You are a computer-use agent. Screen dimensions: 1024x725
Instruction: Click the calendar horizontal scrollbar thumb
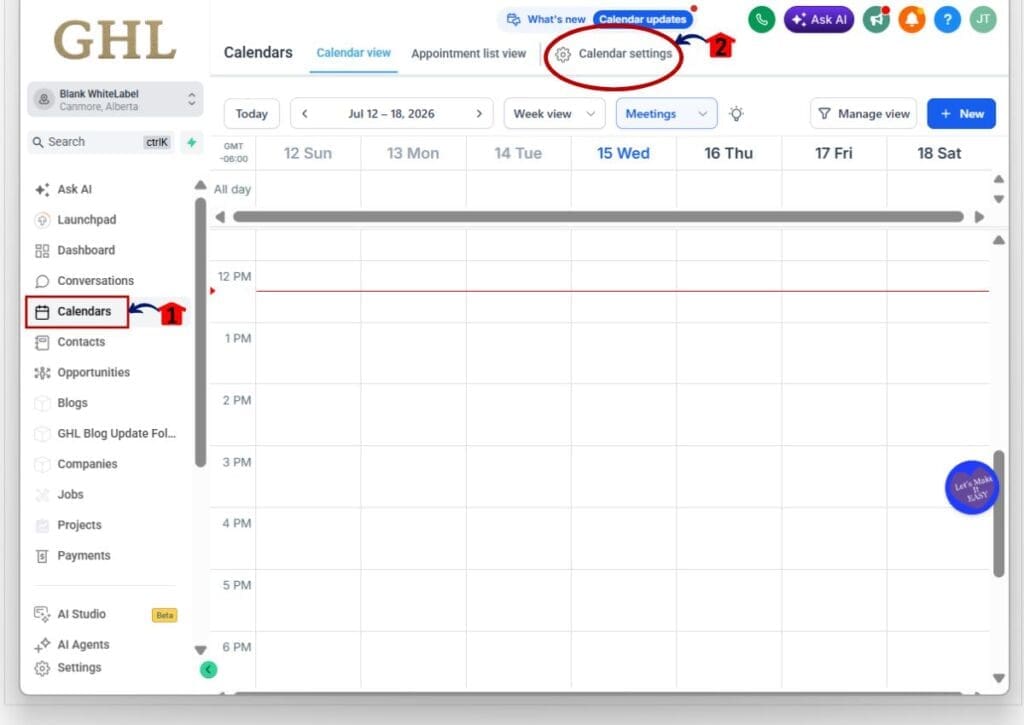(598, 217)
